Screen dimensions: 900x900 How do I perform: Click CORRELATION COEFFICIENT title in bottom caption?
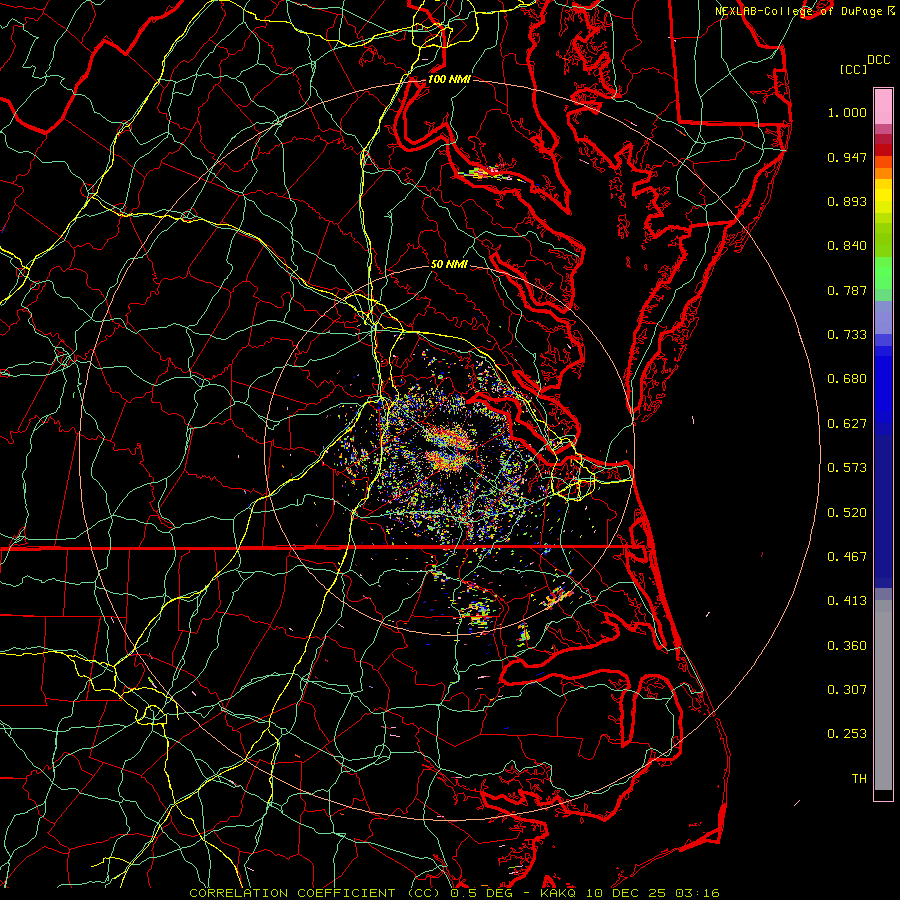(292, 893)
